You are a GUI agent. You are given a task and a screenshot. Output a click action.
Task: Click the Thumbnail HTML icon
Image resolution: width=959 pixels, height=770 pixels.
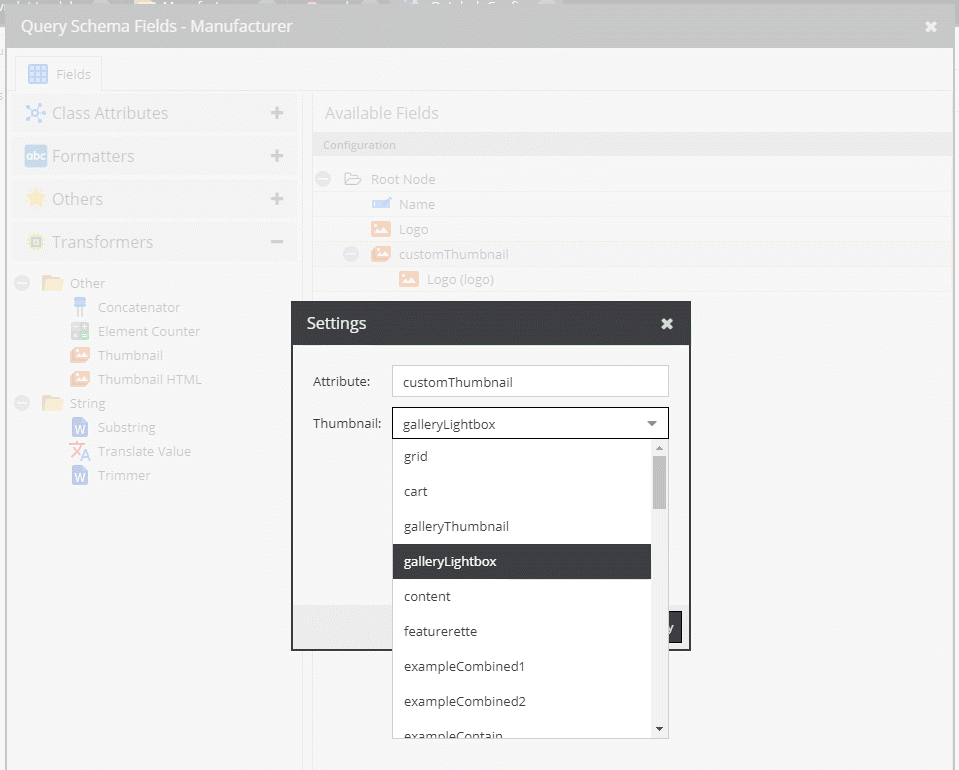click(80, 380)
